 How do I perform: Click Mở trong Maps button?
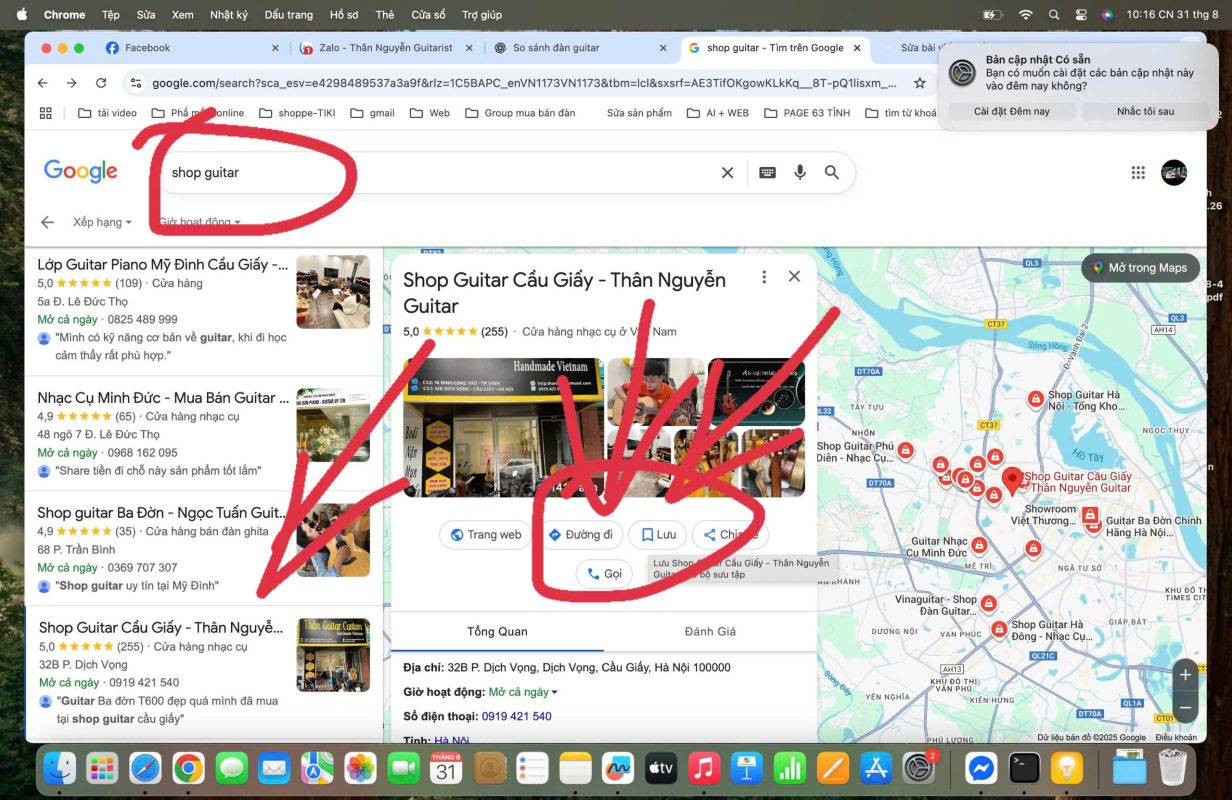click(1140, 268)
